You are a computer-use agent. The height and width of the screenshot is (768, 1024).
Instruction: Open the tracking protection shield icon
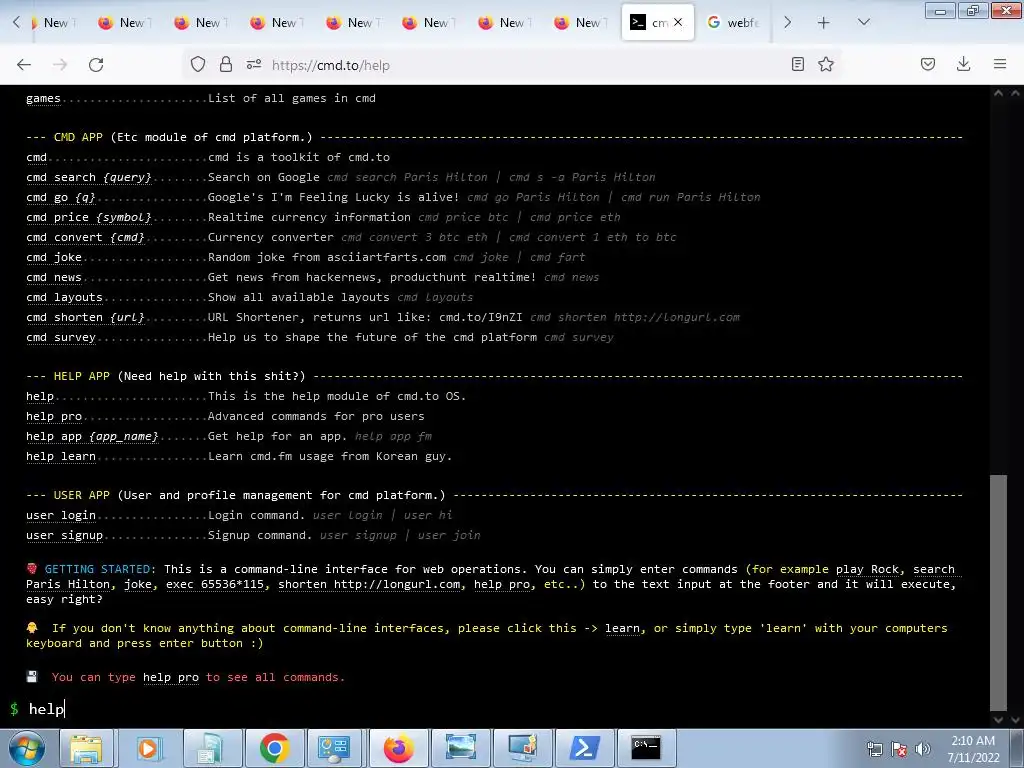coord(198,64)
